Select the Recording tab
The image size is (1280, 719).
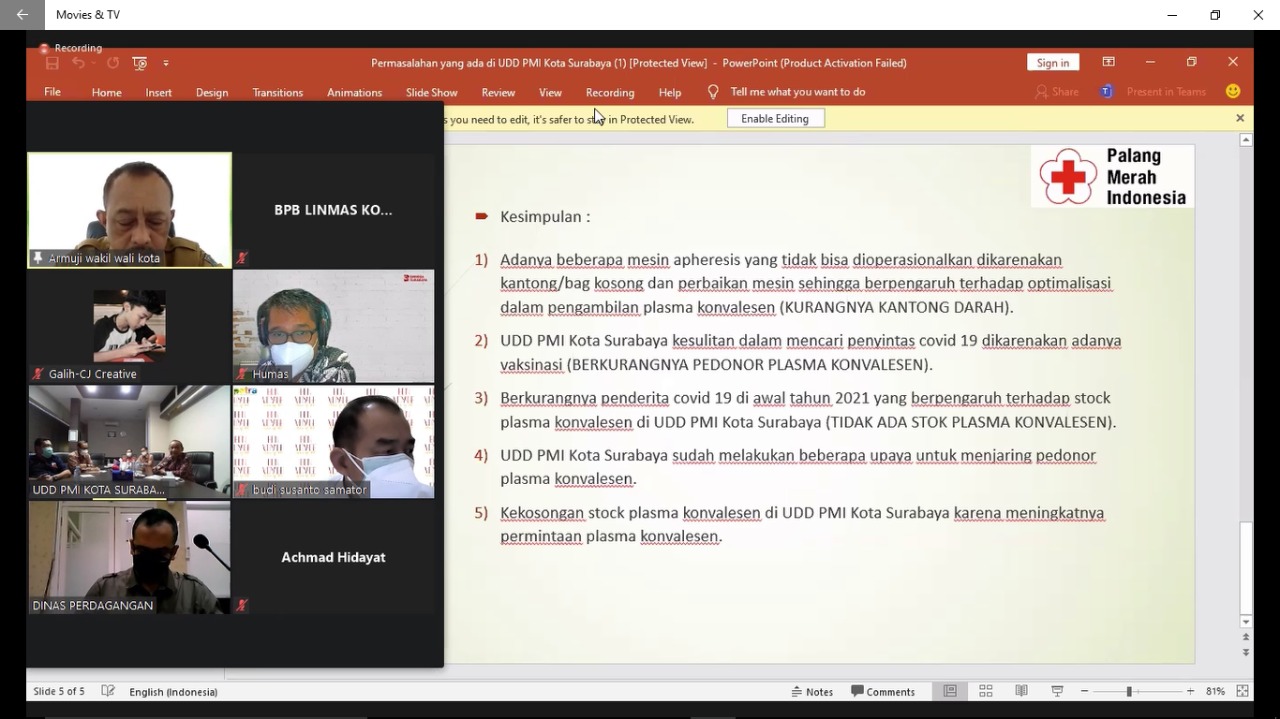(x=610, y=92)
